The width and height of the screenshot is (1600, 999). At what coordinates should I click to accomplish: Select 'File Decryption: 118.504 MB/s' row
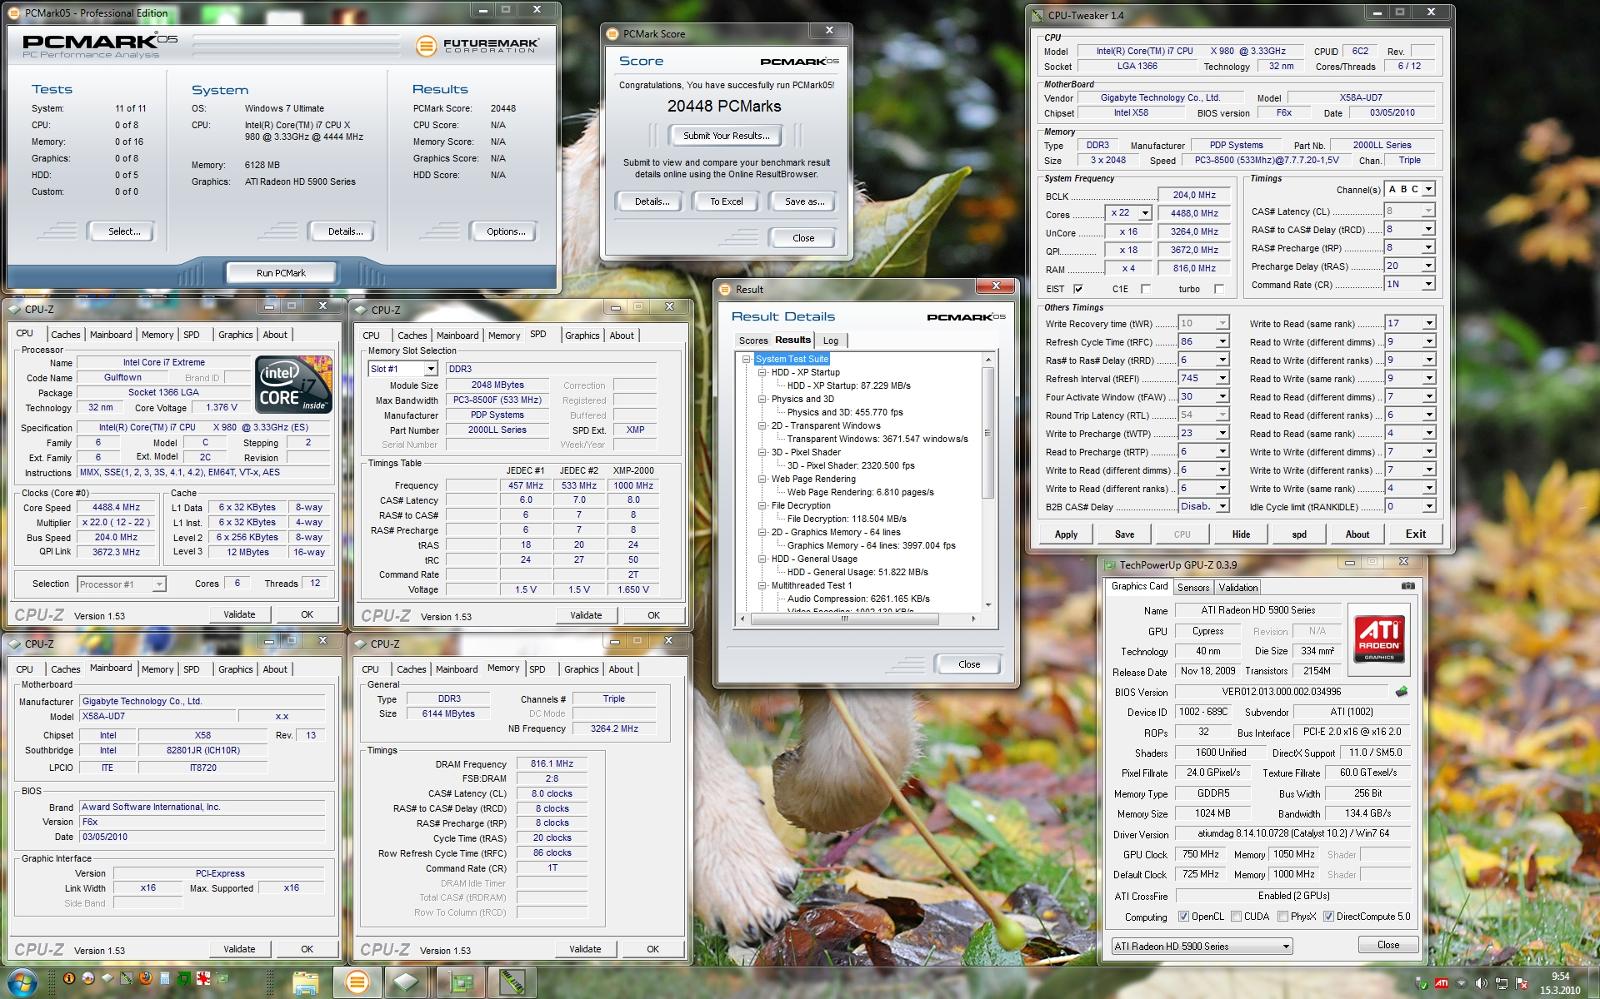(x=846, y=519)
